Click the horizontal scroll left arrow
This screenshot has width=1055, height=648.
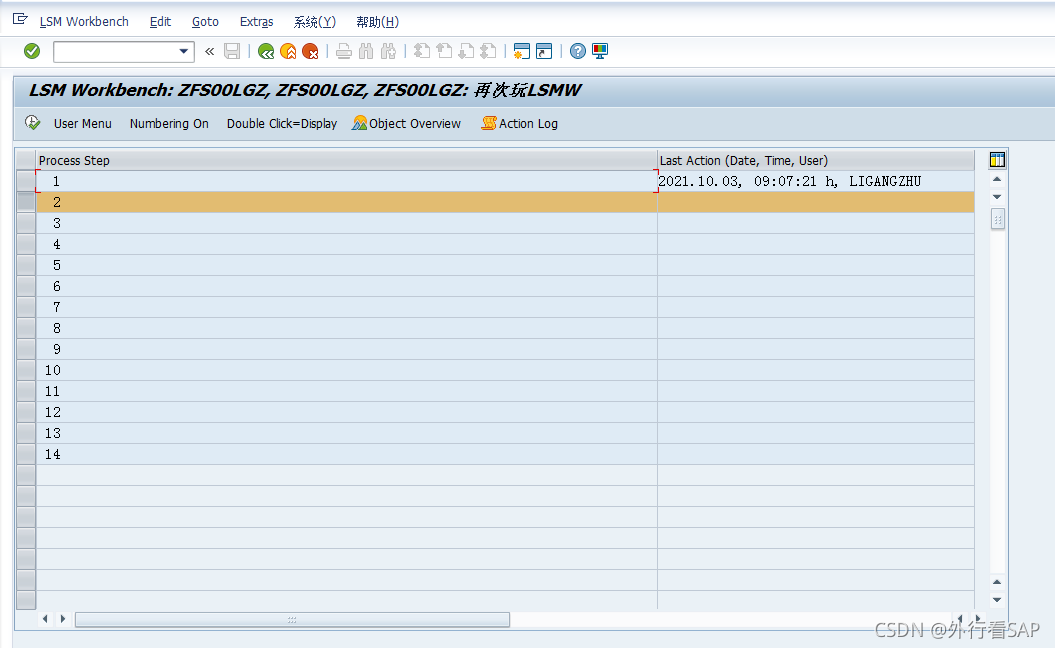(45, 618)
